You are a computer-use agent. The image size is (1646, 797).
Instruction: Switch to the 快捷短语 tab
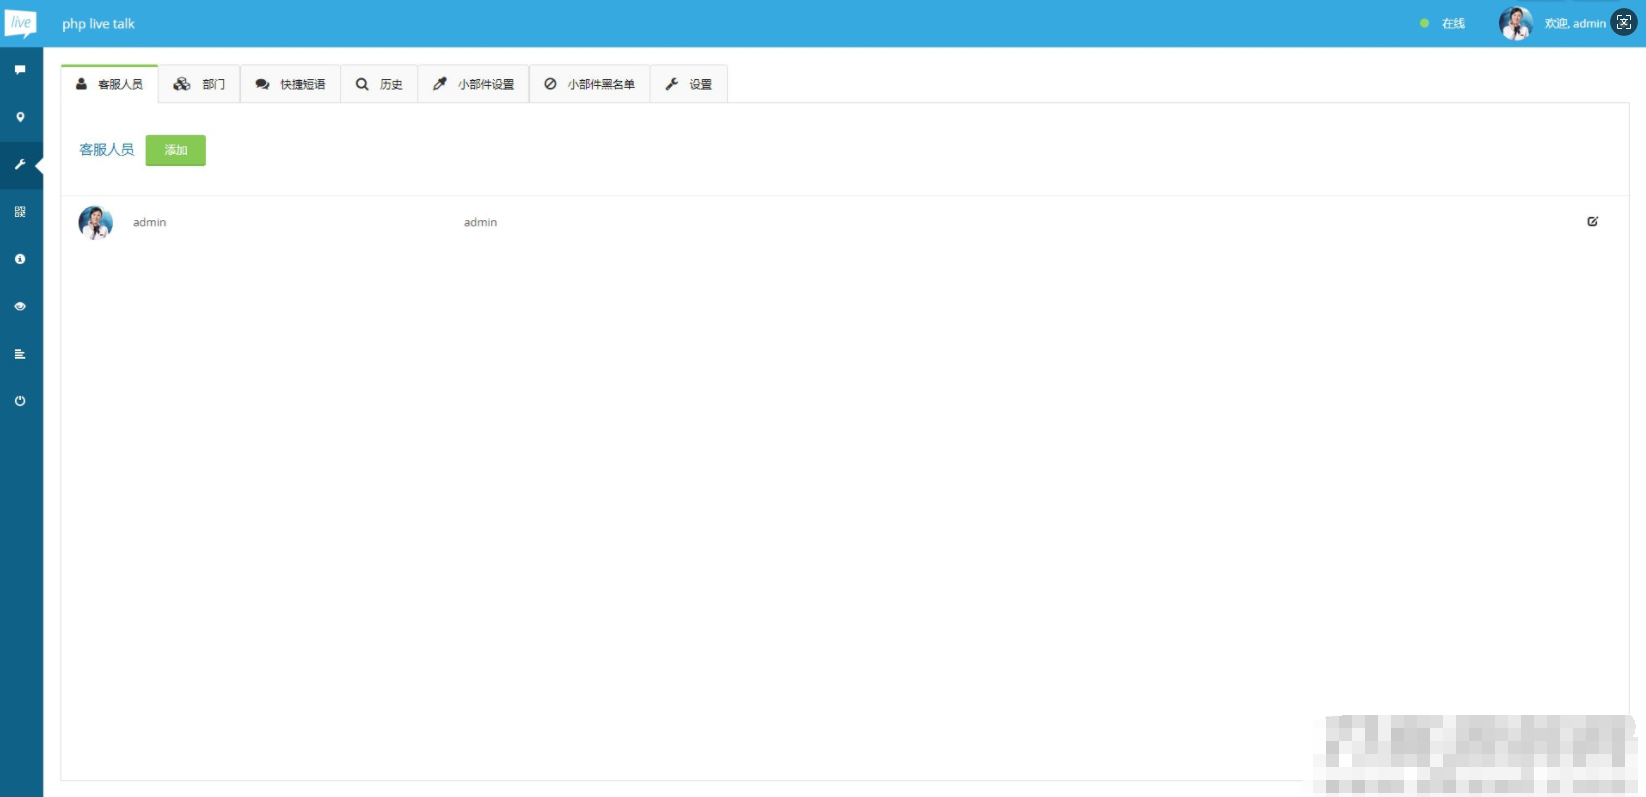290,84
